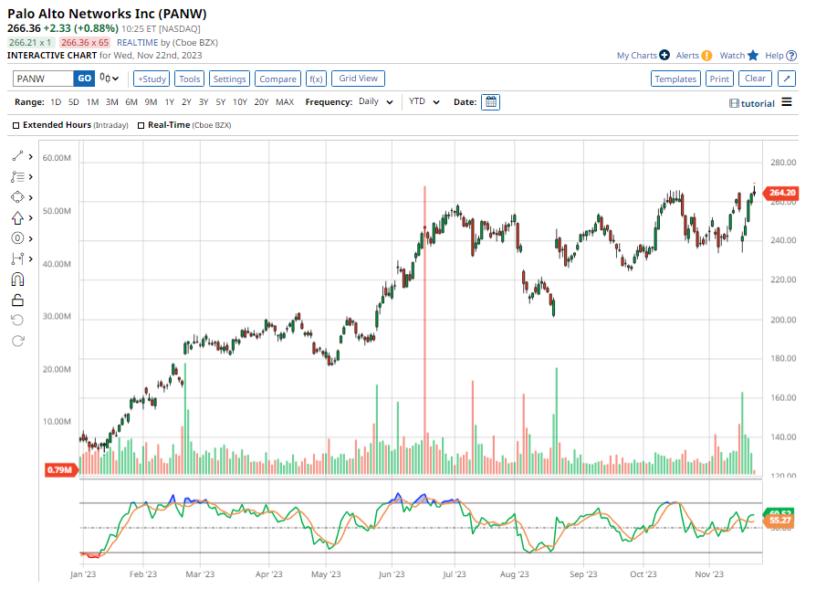The width and height of the screenshot is (816, 600).
Task: Click the f(x) expressions button
Action: 316,79
